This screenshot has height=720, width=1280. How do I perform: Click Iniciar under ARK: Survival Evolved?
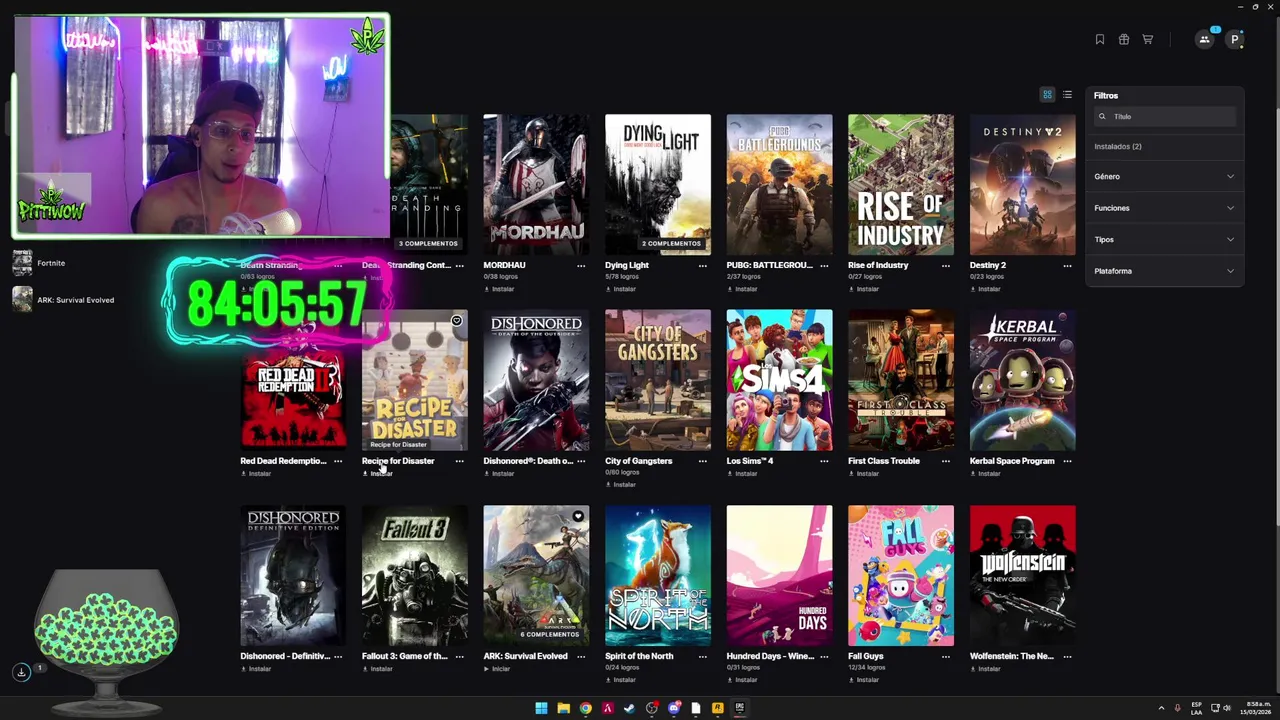[x=497, y=669]
